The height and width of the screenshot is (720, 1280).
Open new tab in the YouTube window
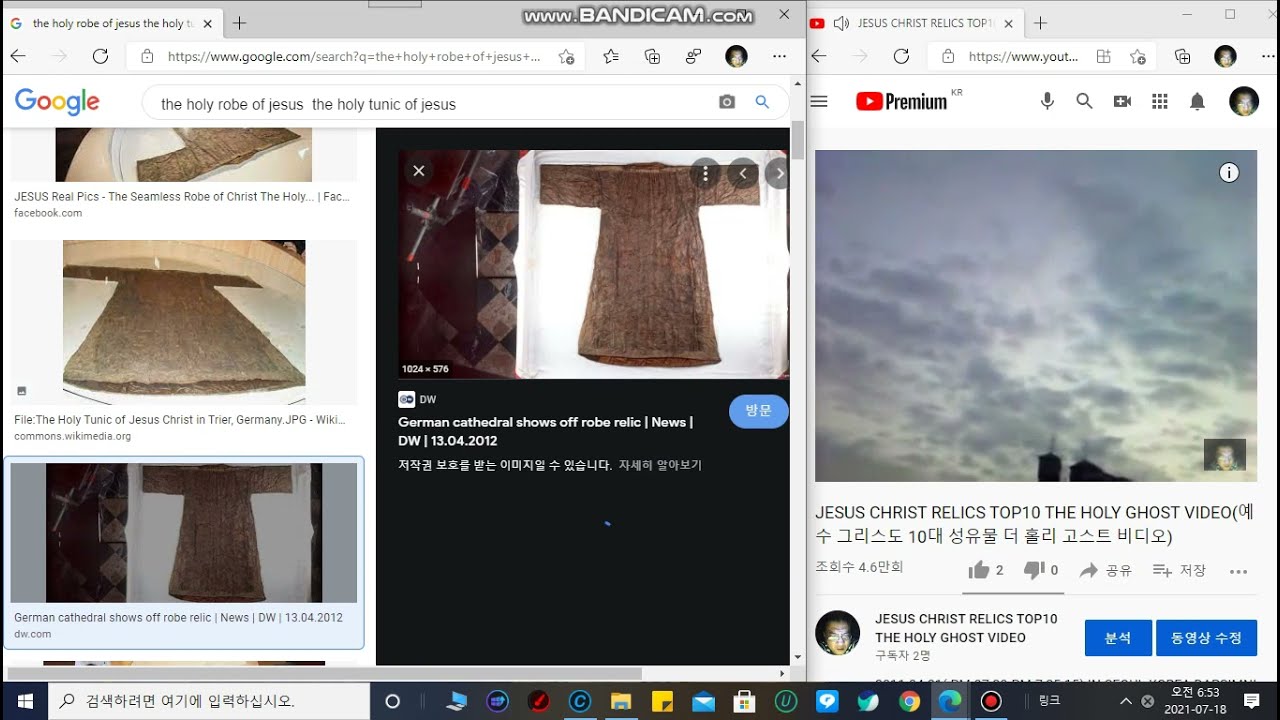pyautogui.click(x=1040, y=23)
